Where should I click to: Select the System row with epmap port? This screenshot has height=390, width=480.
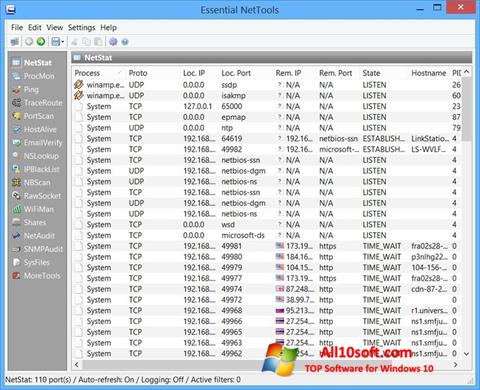[x=267, y=117]
